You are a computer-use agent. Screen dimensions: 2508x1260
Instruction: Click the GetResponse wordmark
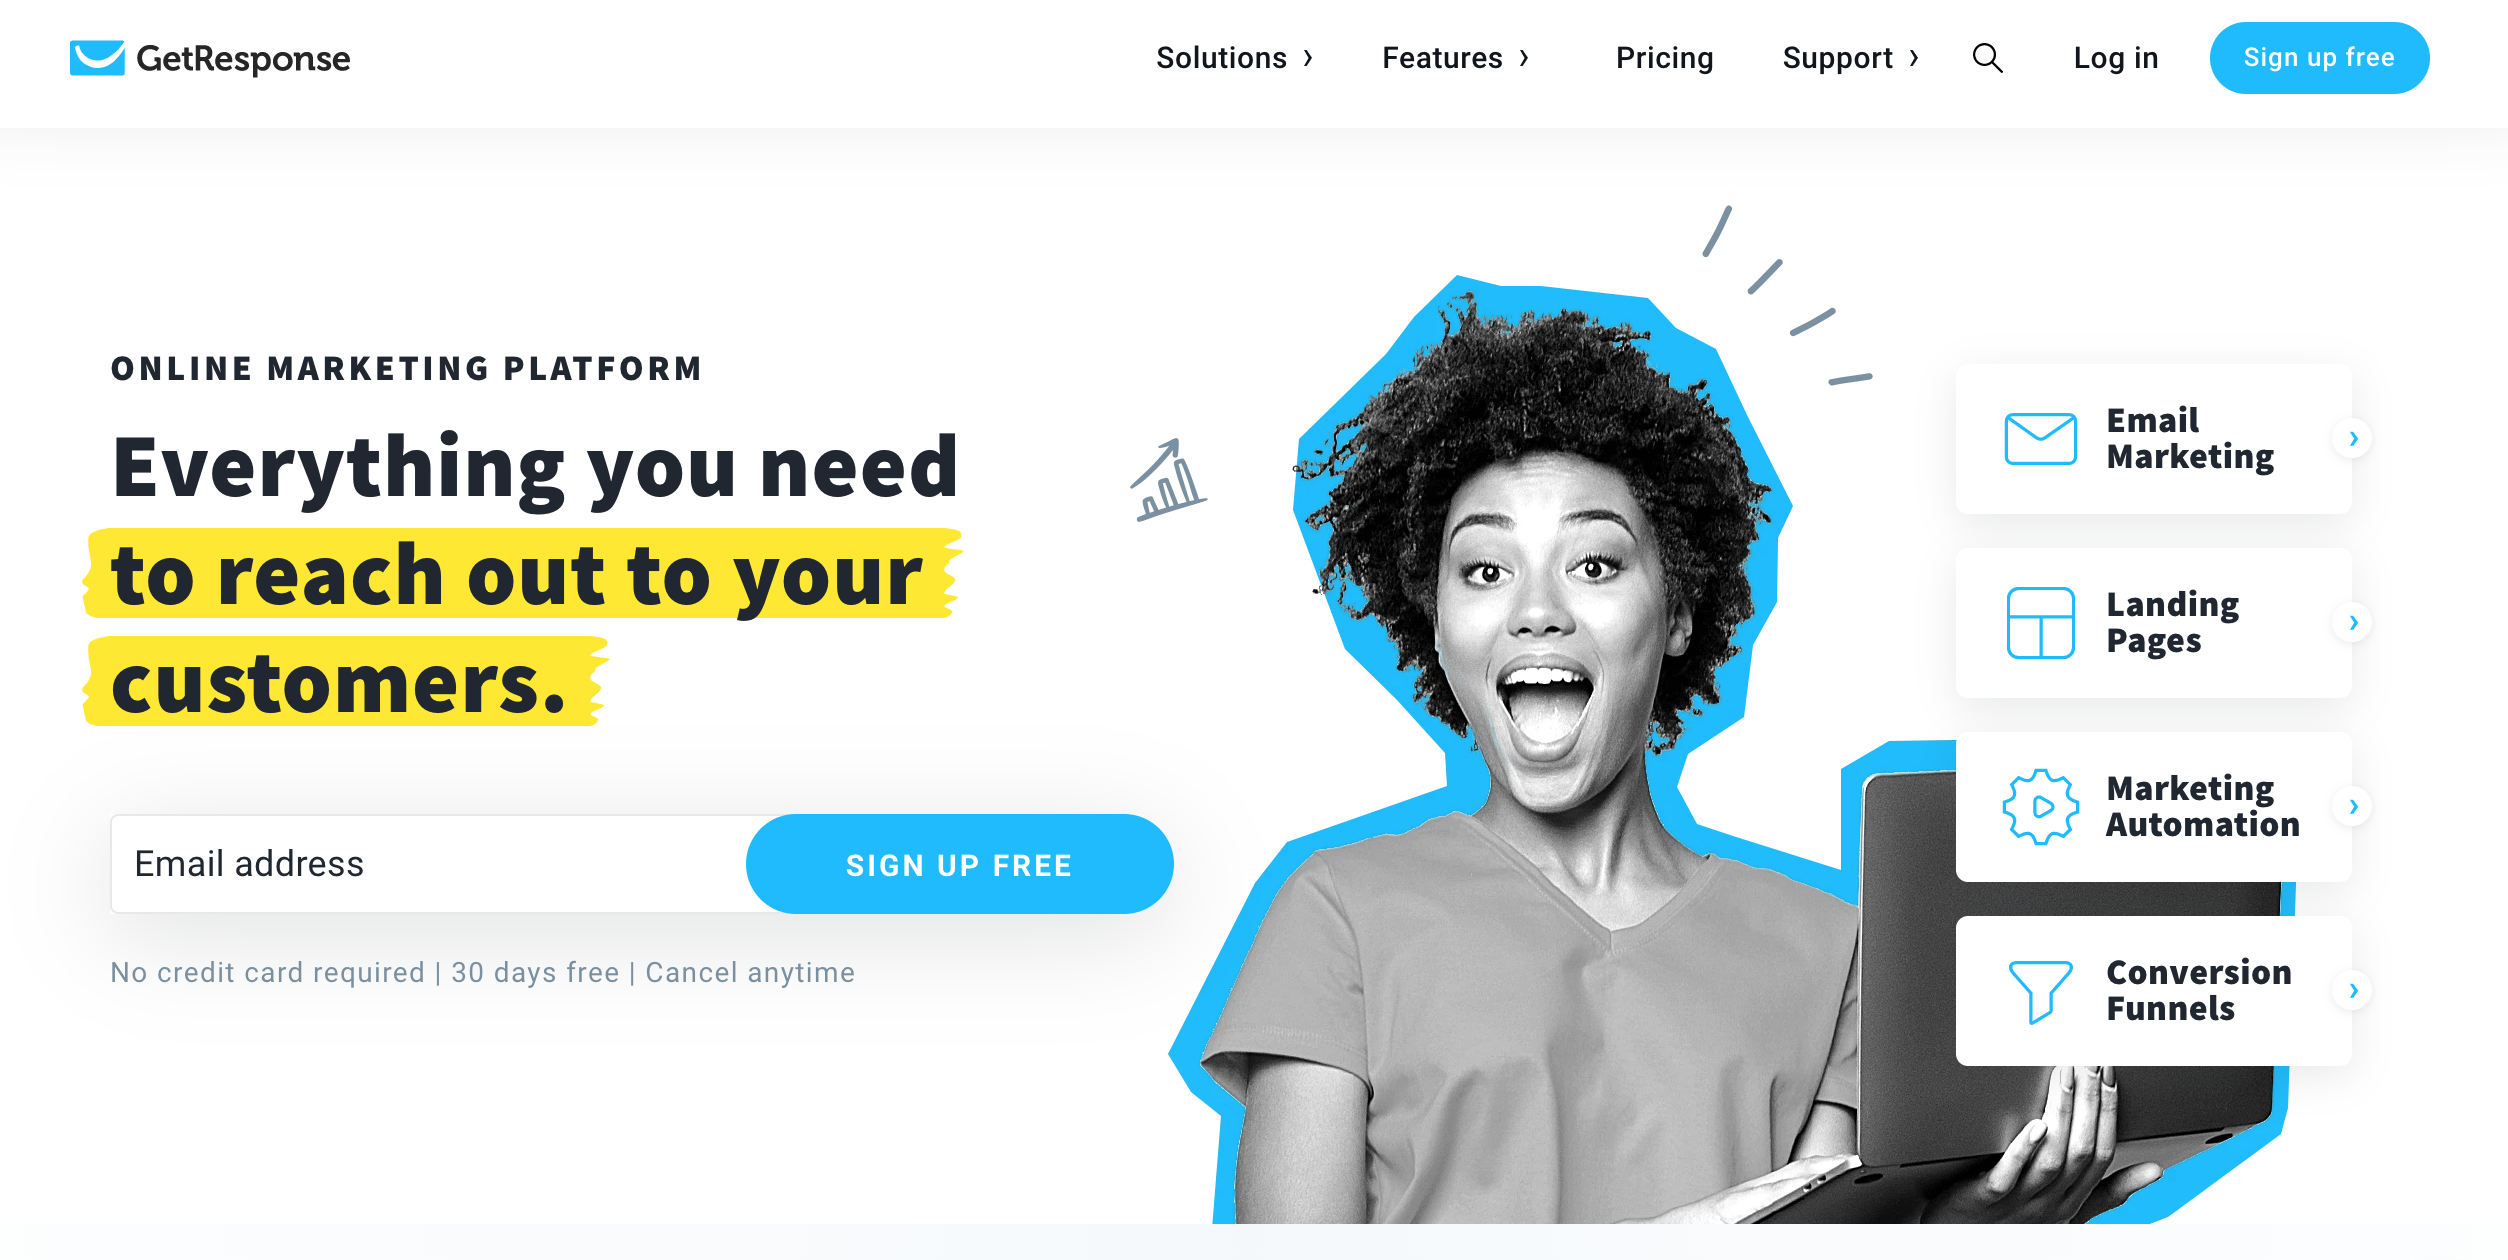[x=243, y=59]
